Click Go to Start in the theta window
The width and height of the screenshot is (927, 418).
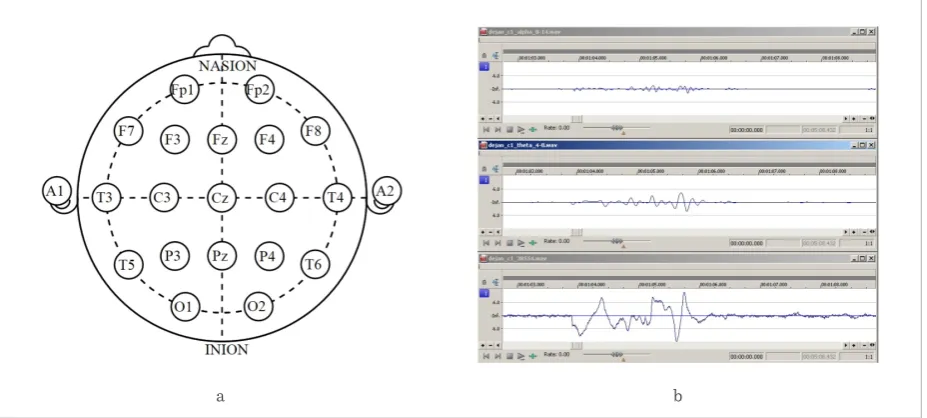[486, 242]
